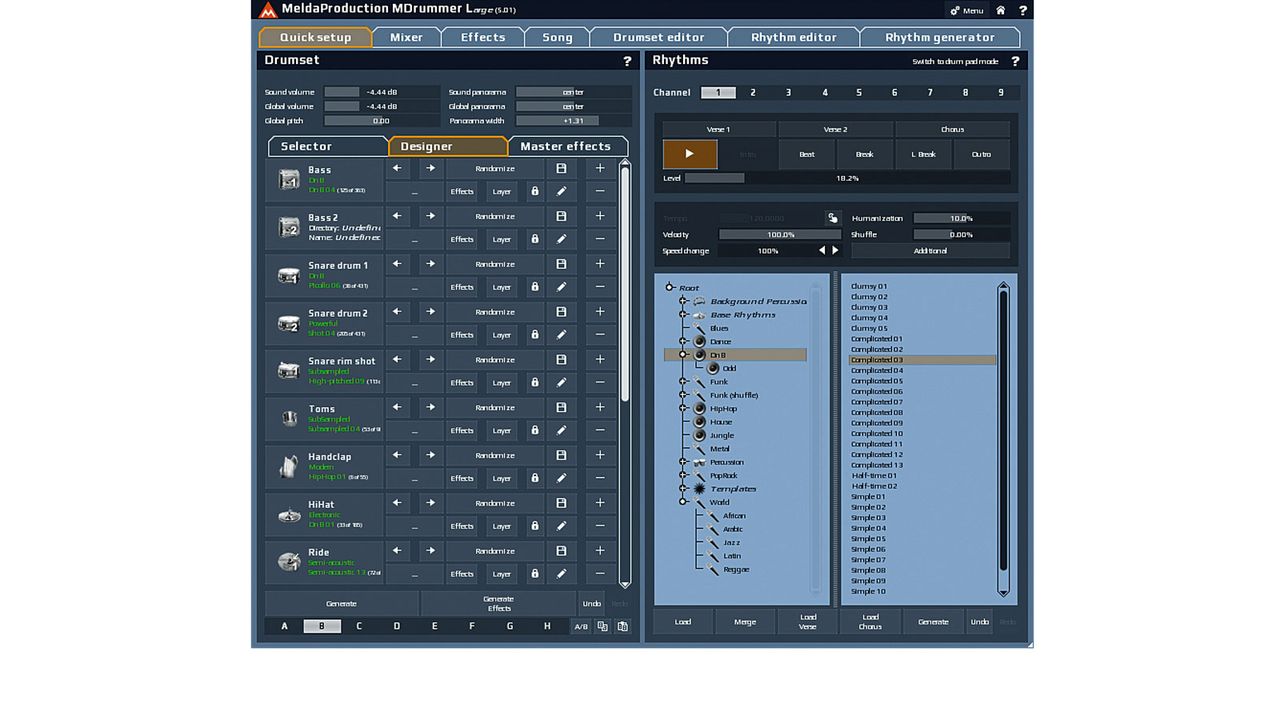Switch to the Effects tab
The image size is (1280, 720).
[483, 37]
